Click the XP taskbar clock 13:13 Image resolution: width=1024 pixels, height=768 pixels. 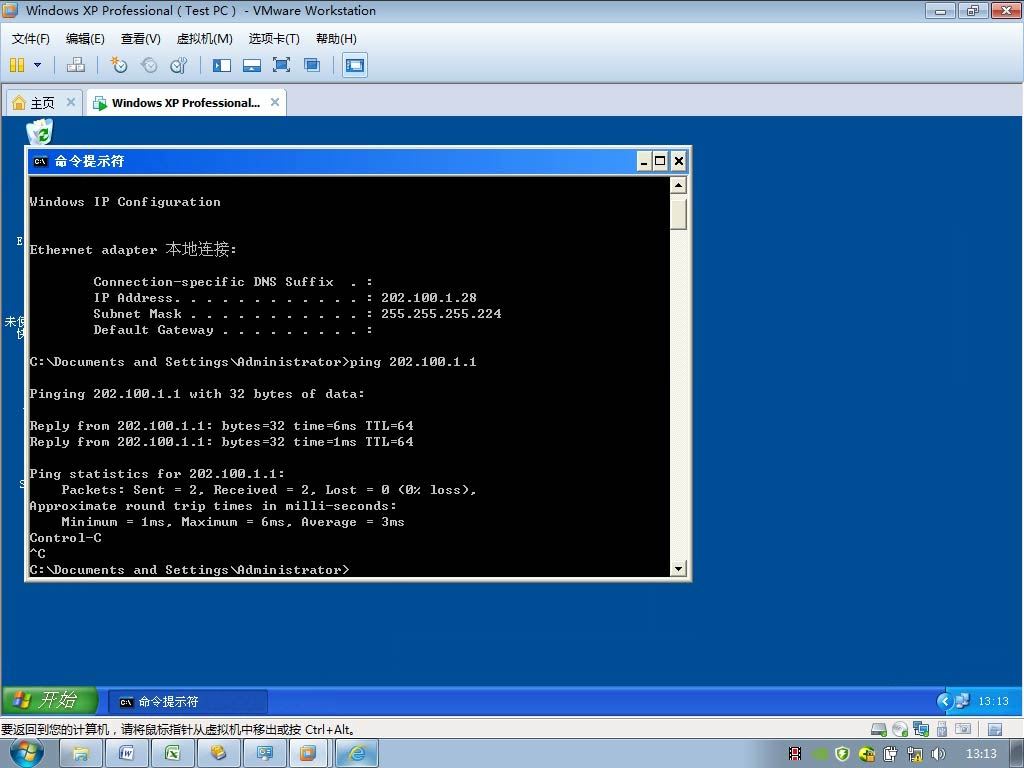click(993, 701)
